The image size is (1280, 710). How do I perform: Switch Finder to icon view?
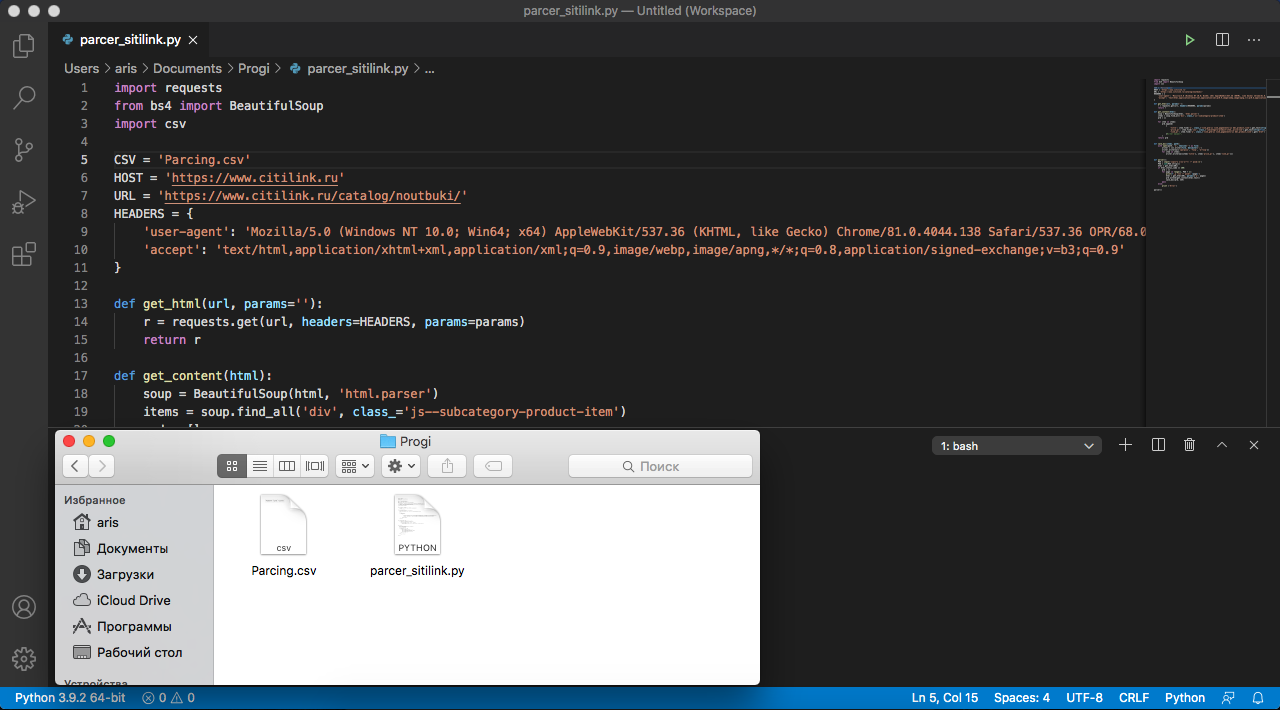[232, 466]
